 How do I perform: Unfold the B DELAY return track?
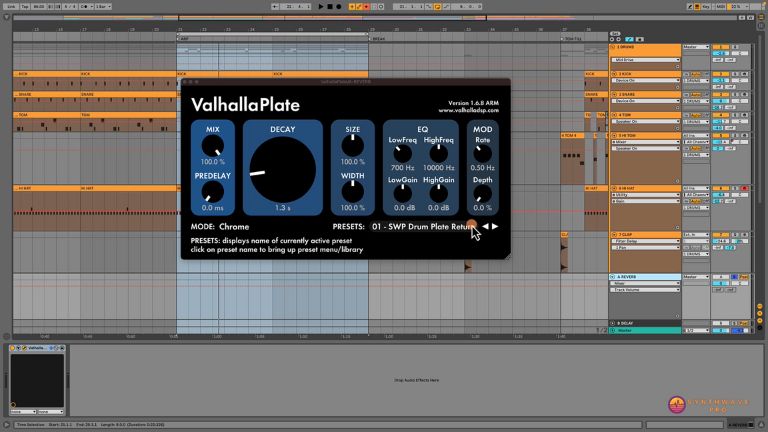coord(613,323)
